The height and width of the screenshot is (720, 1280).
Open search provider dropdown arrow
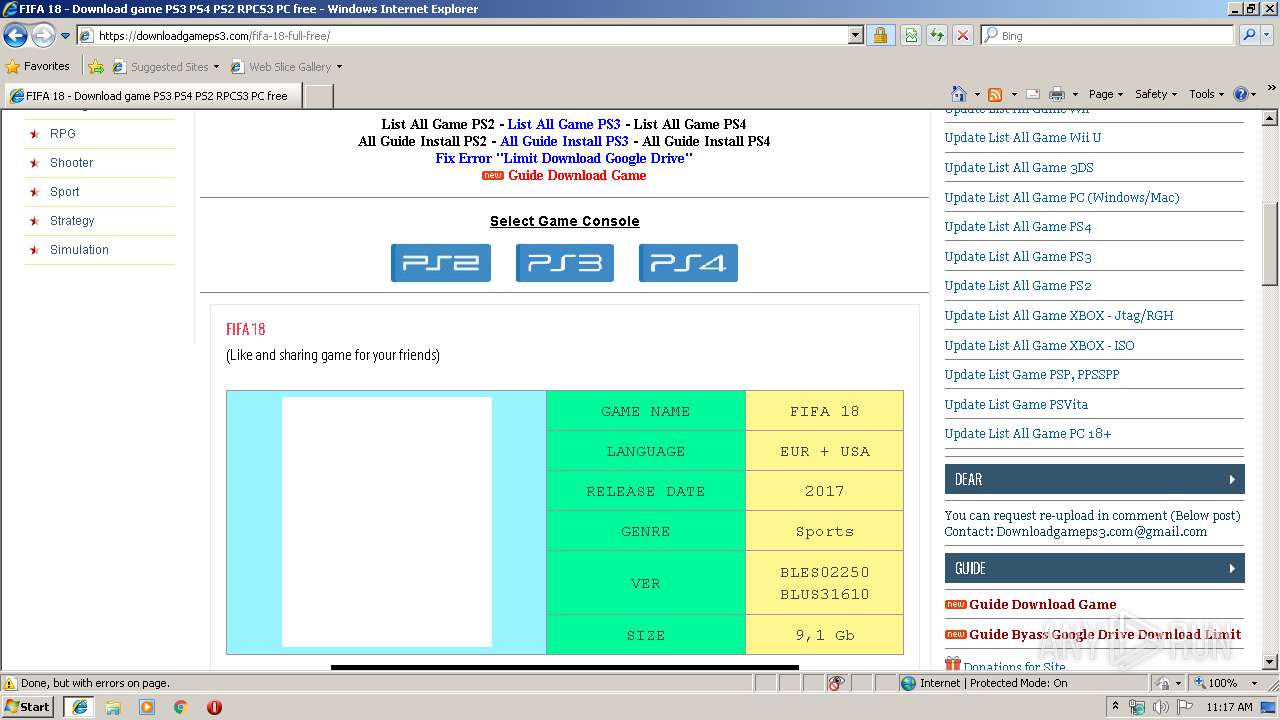click(x=1269, y=35)
